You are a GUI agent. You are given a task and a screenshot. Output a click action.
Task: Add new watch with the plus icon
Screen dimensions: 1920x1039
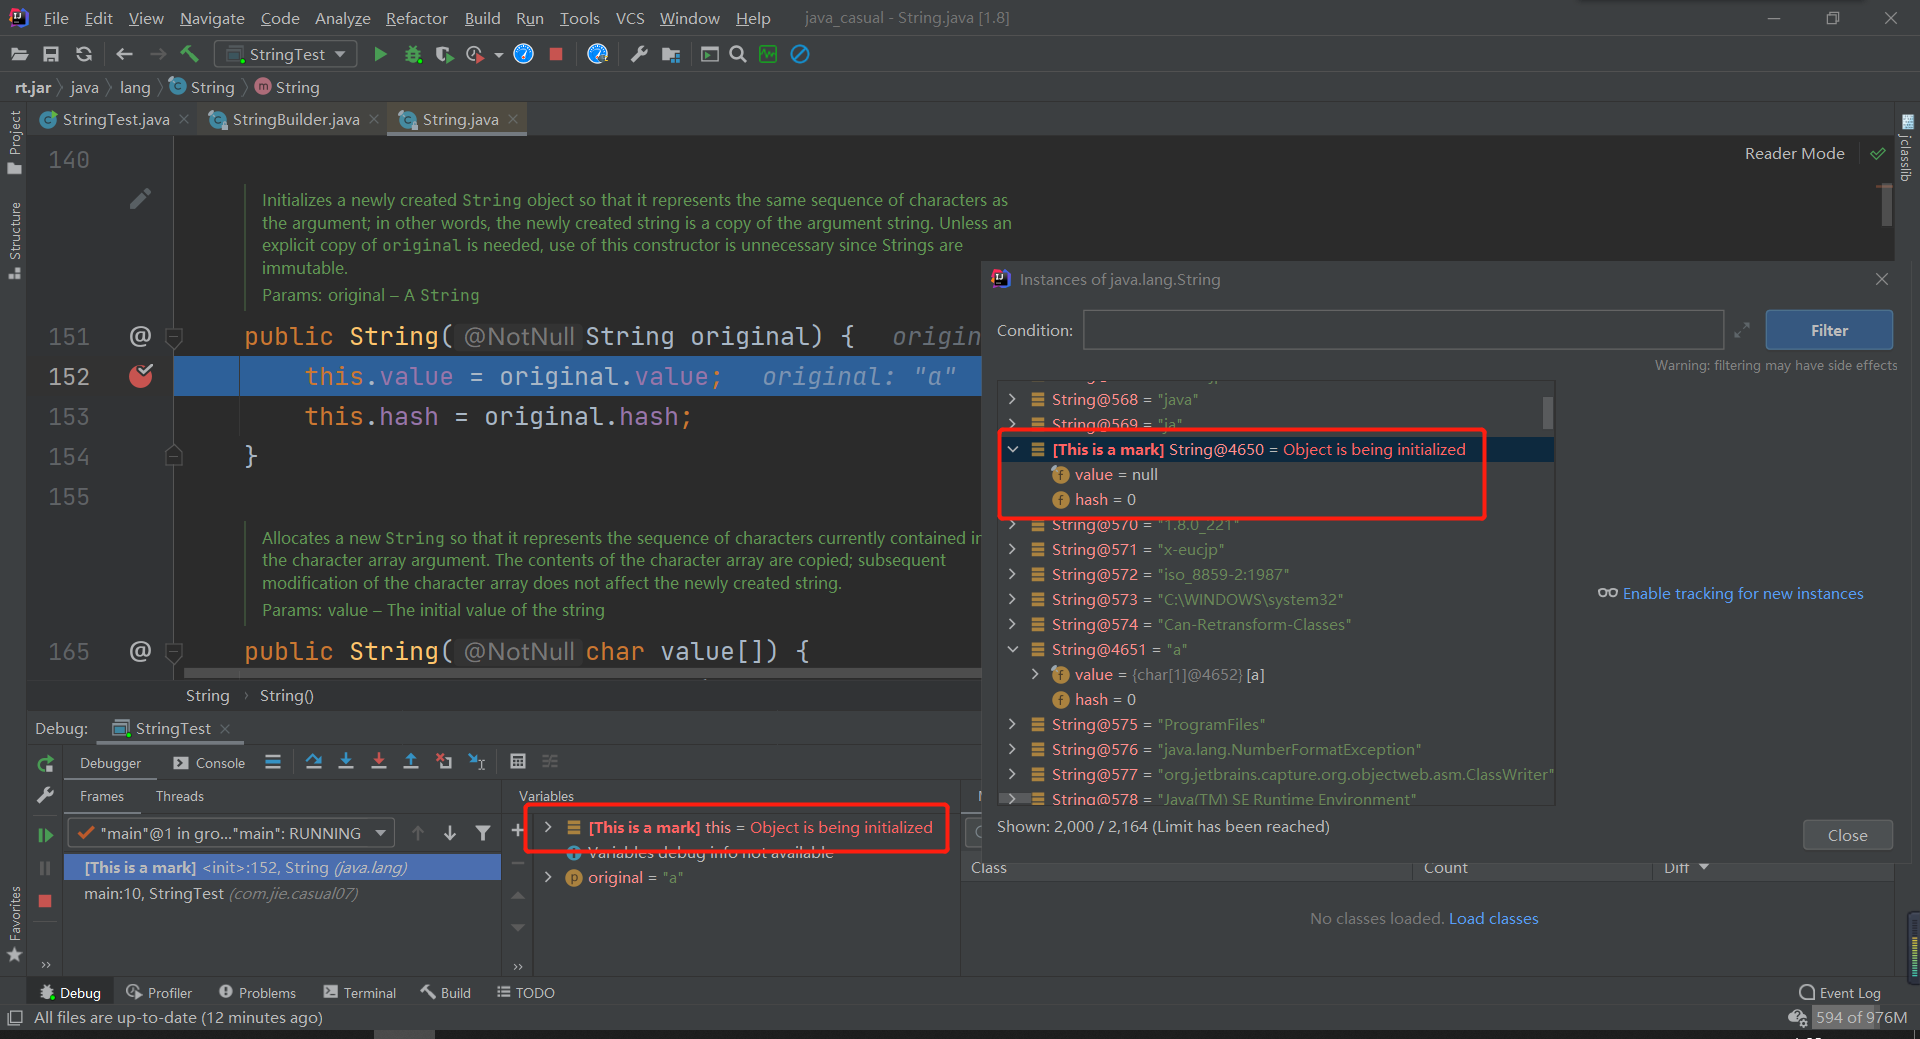point(518,830)
